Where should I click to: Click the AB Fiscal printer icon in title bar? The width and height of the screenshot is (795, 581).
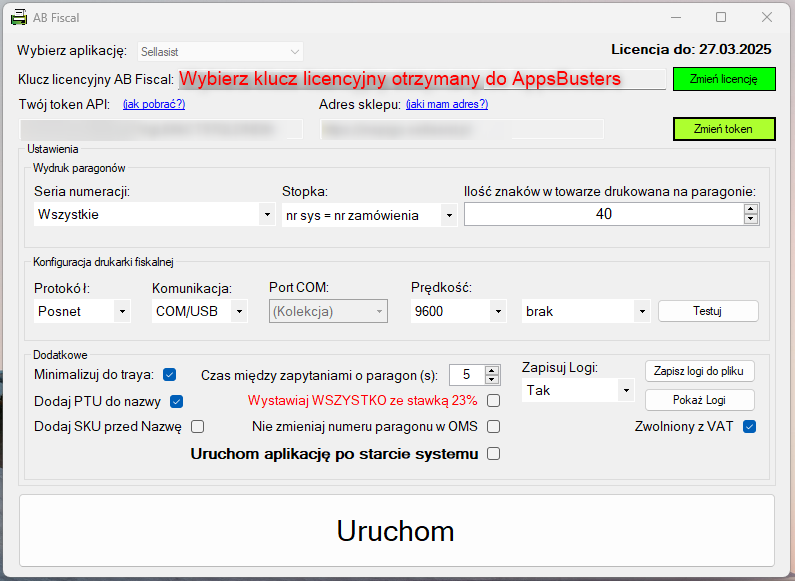[19, 17]
